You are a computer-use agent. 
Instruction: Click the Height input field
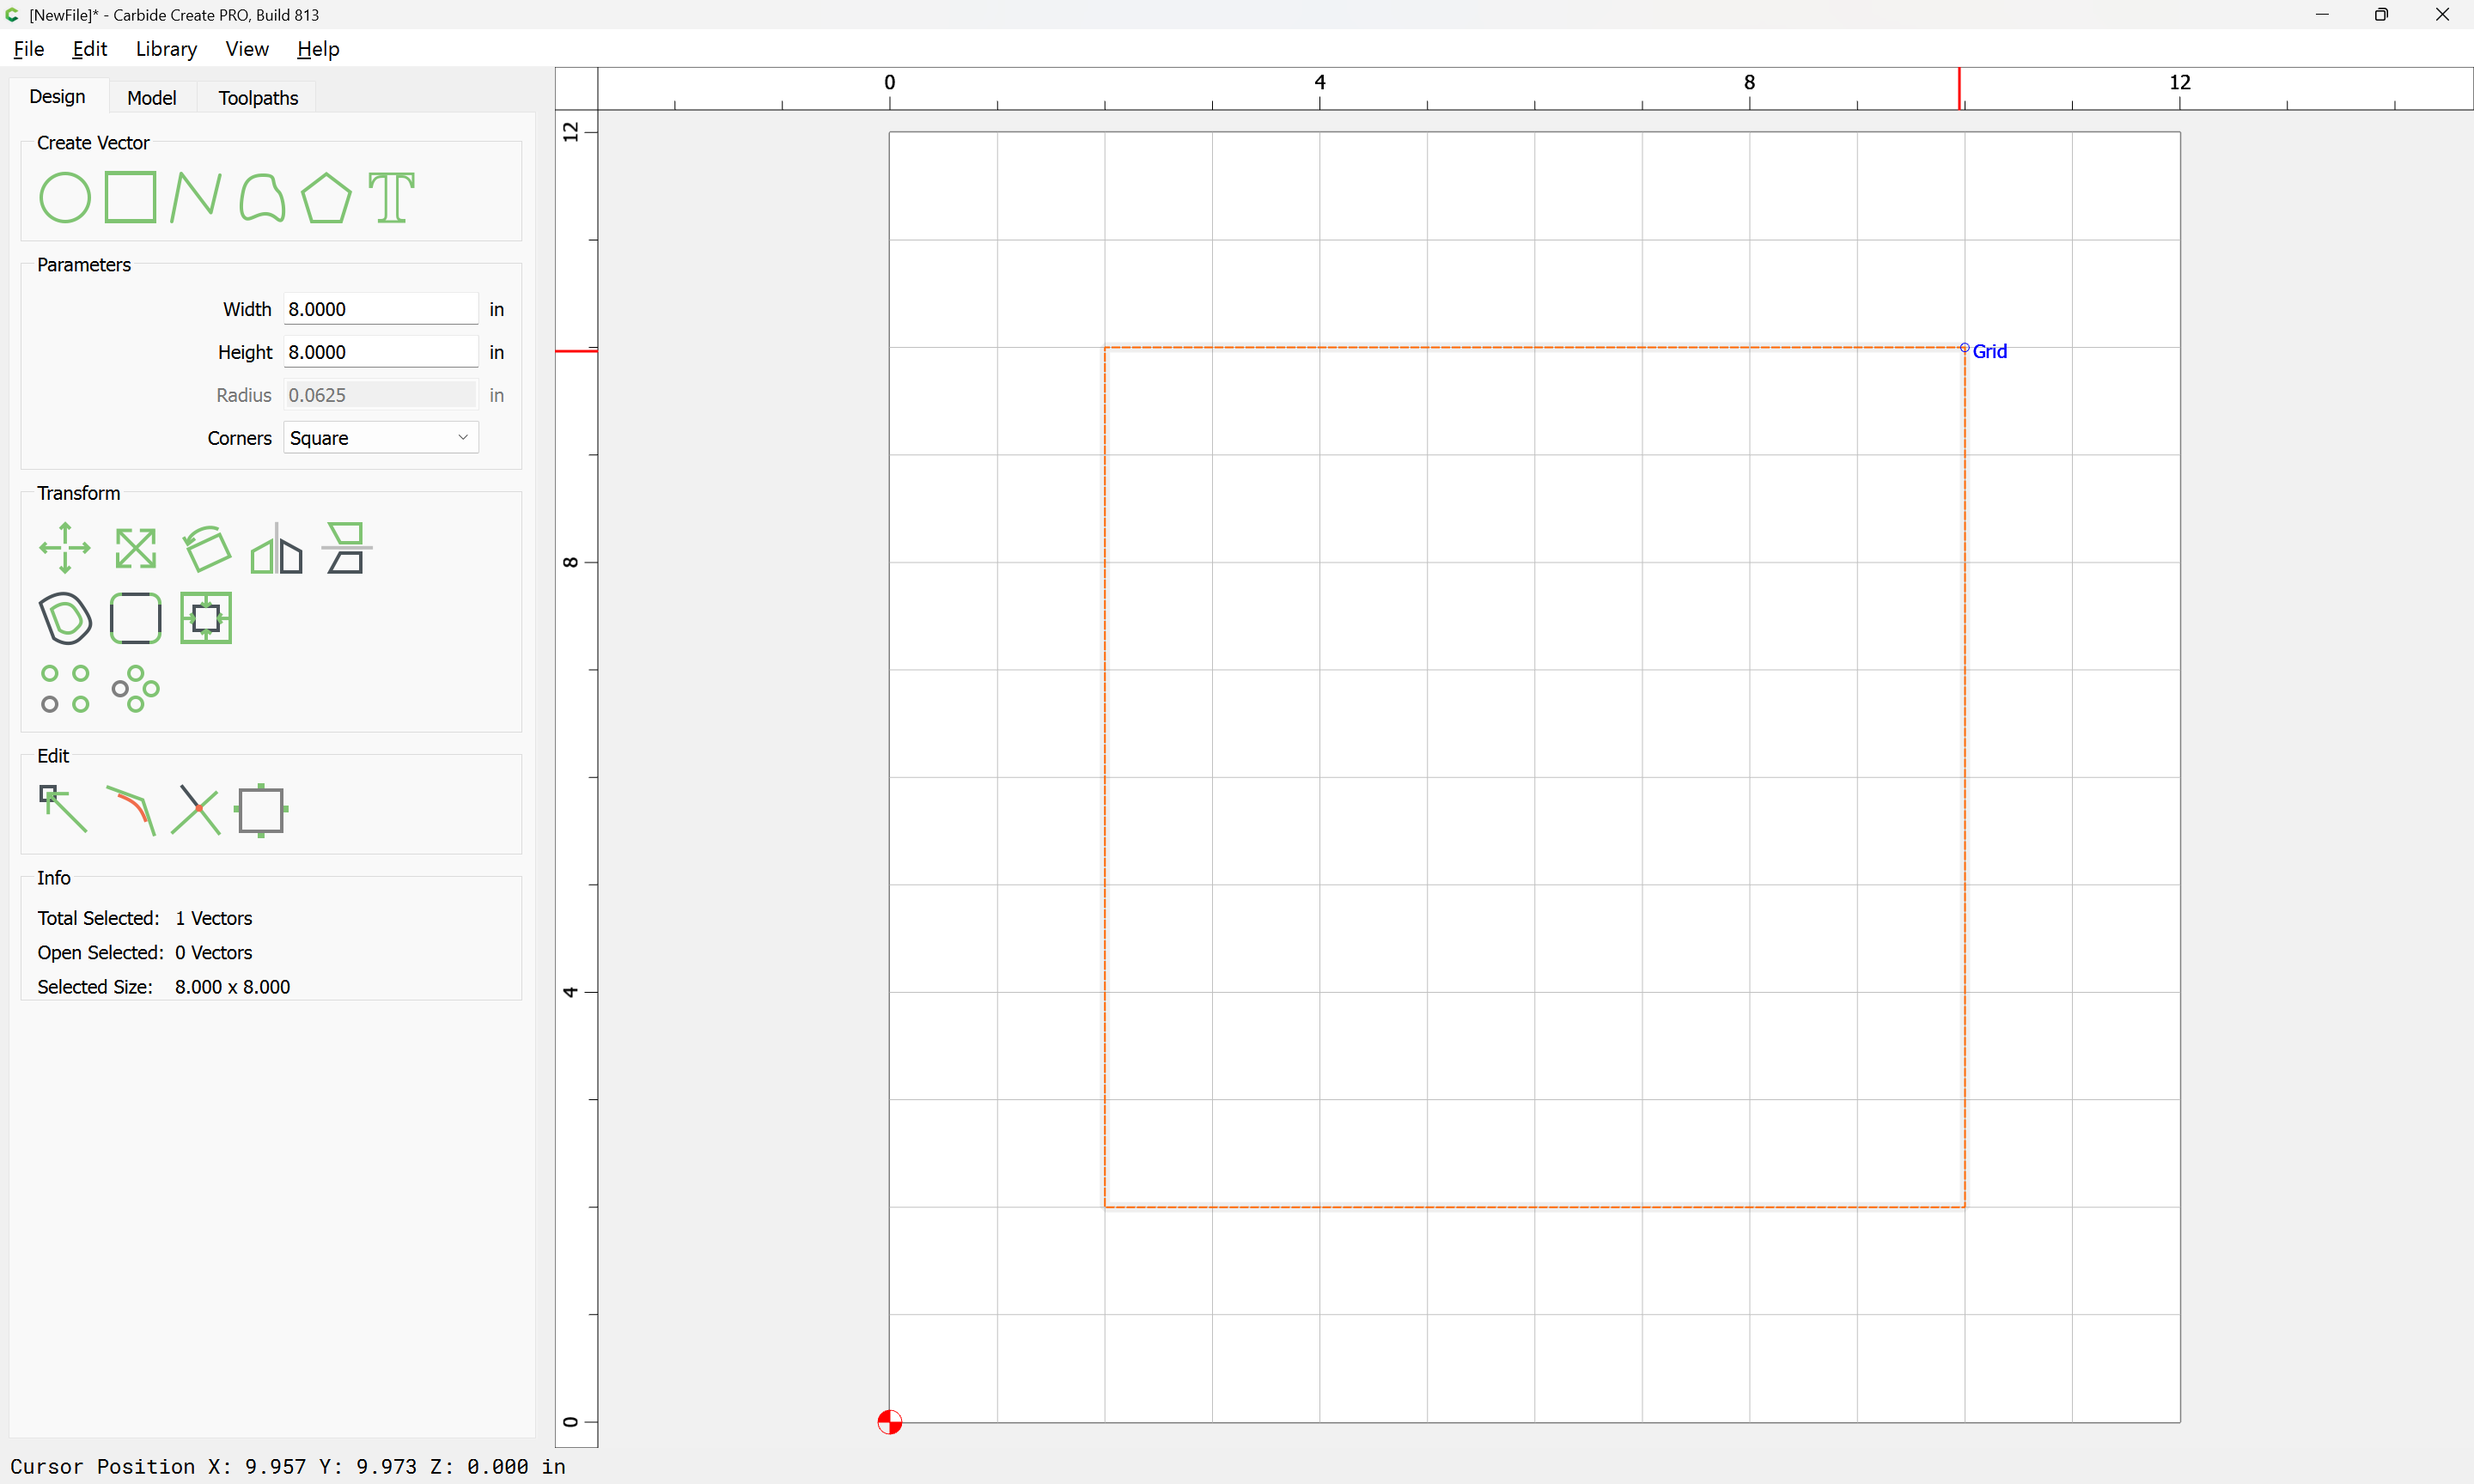[x=381, y=352]
